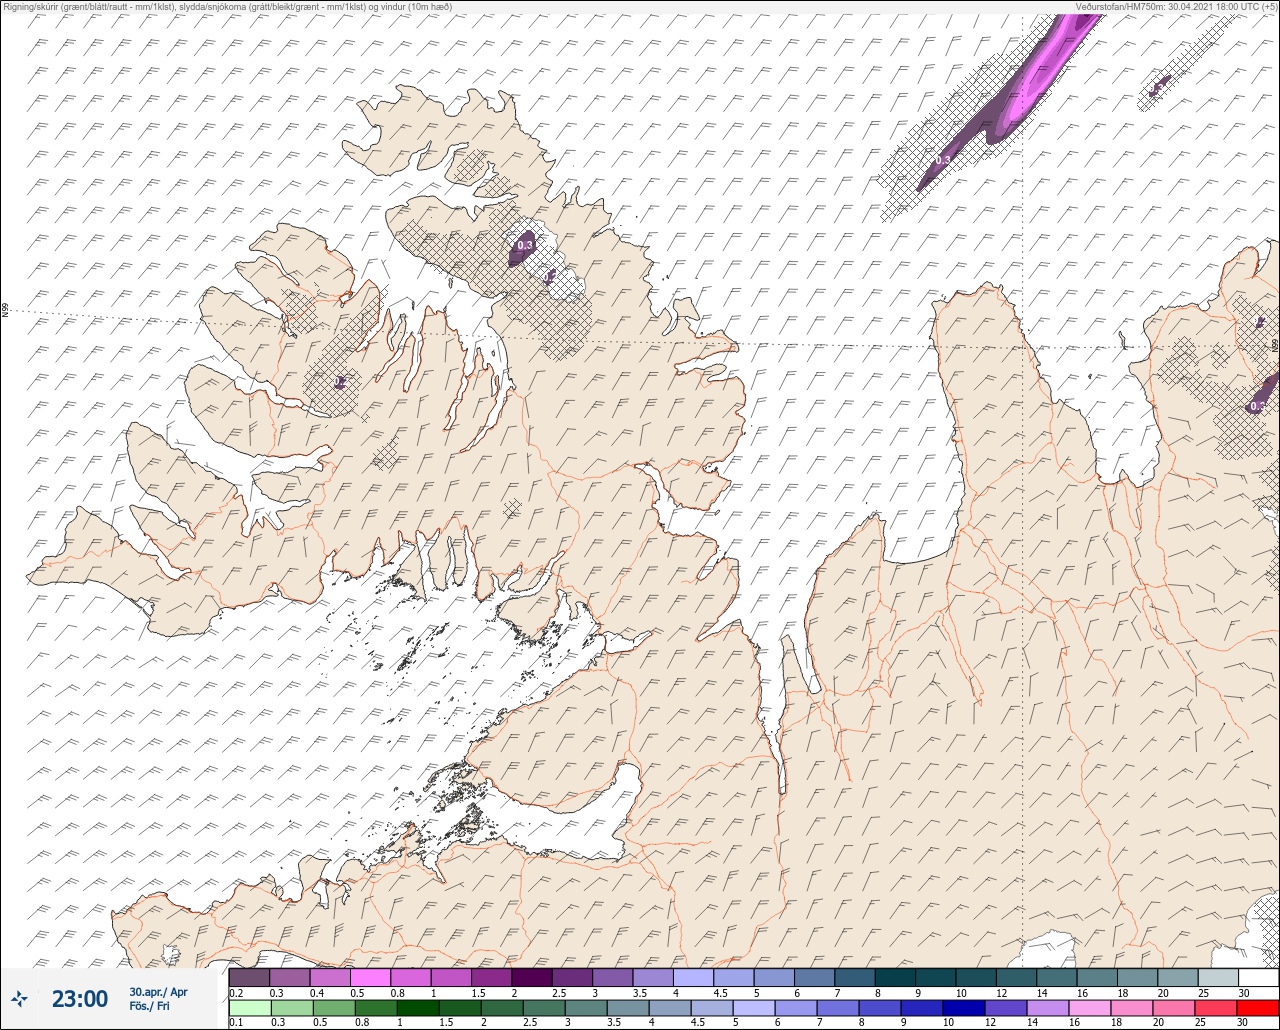Select the top-row dark purple swatch starting at 2
This screenshot has width=1280, height=1030.
[532, 977]
